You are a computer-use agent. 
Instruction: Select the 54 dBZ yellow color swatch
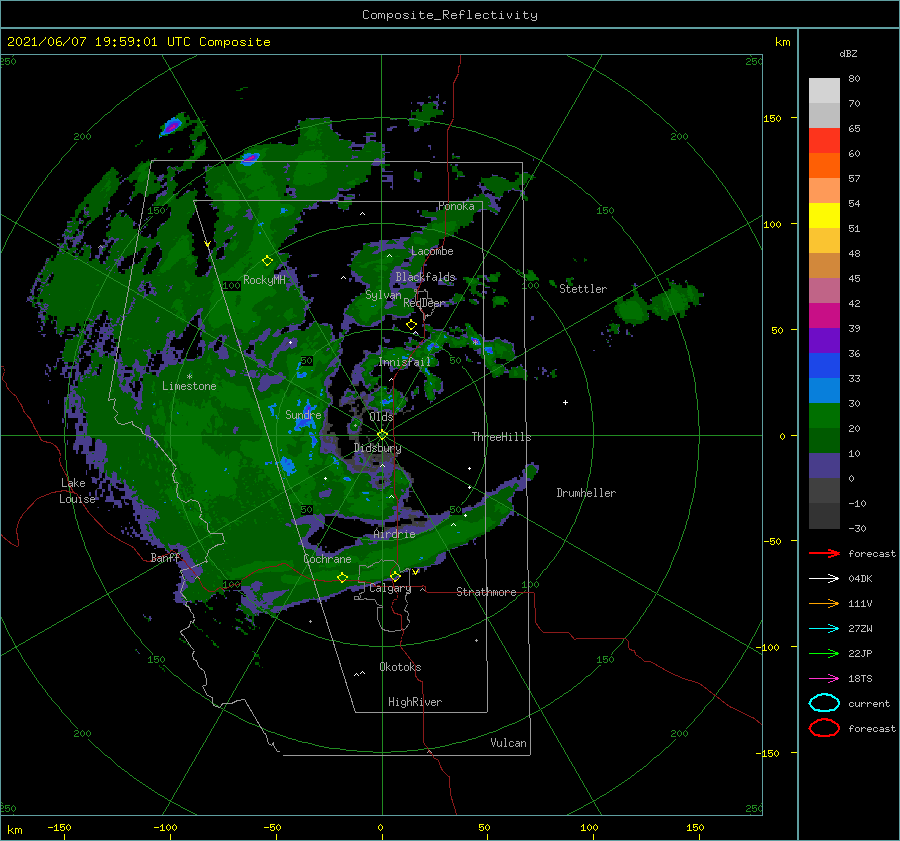pos(824,216)
